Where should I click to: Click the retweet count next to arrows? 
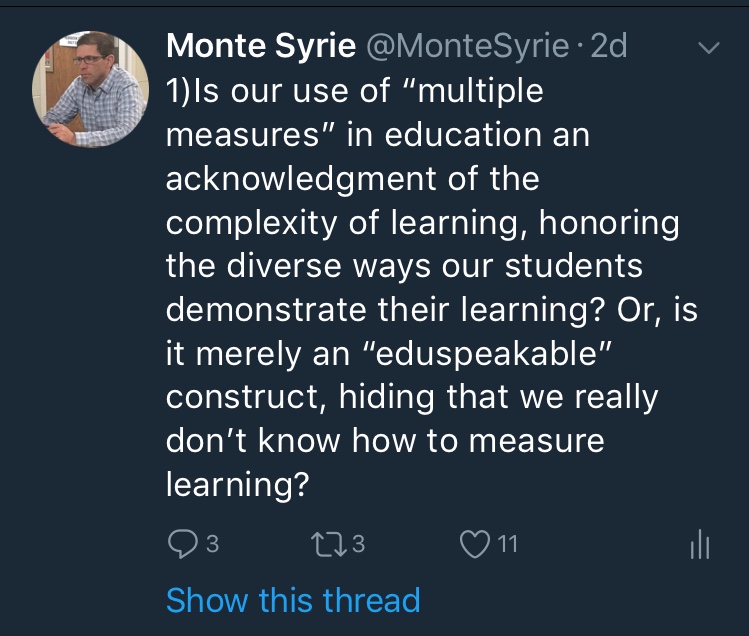click(x=359, y=545)
